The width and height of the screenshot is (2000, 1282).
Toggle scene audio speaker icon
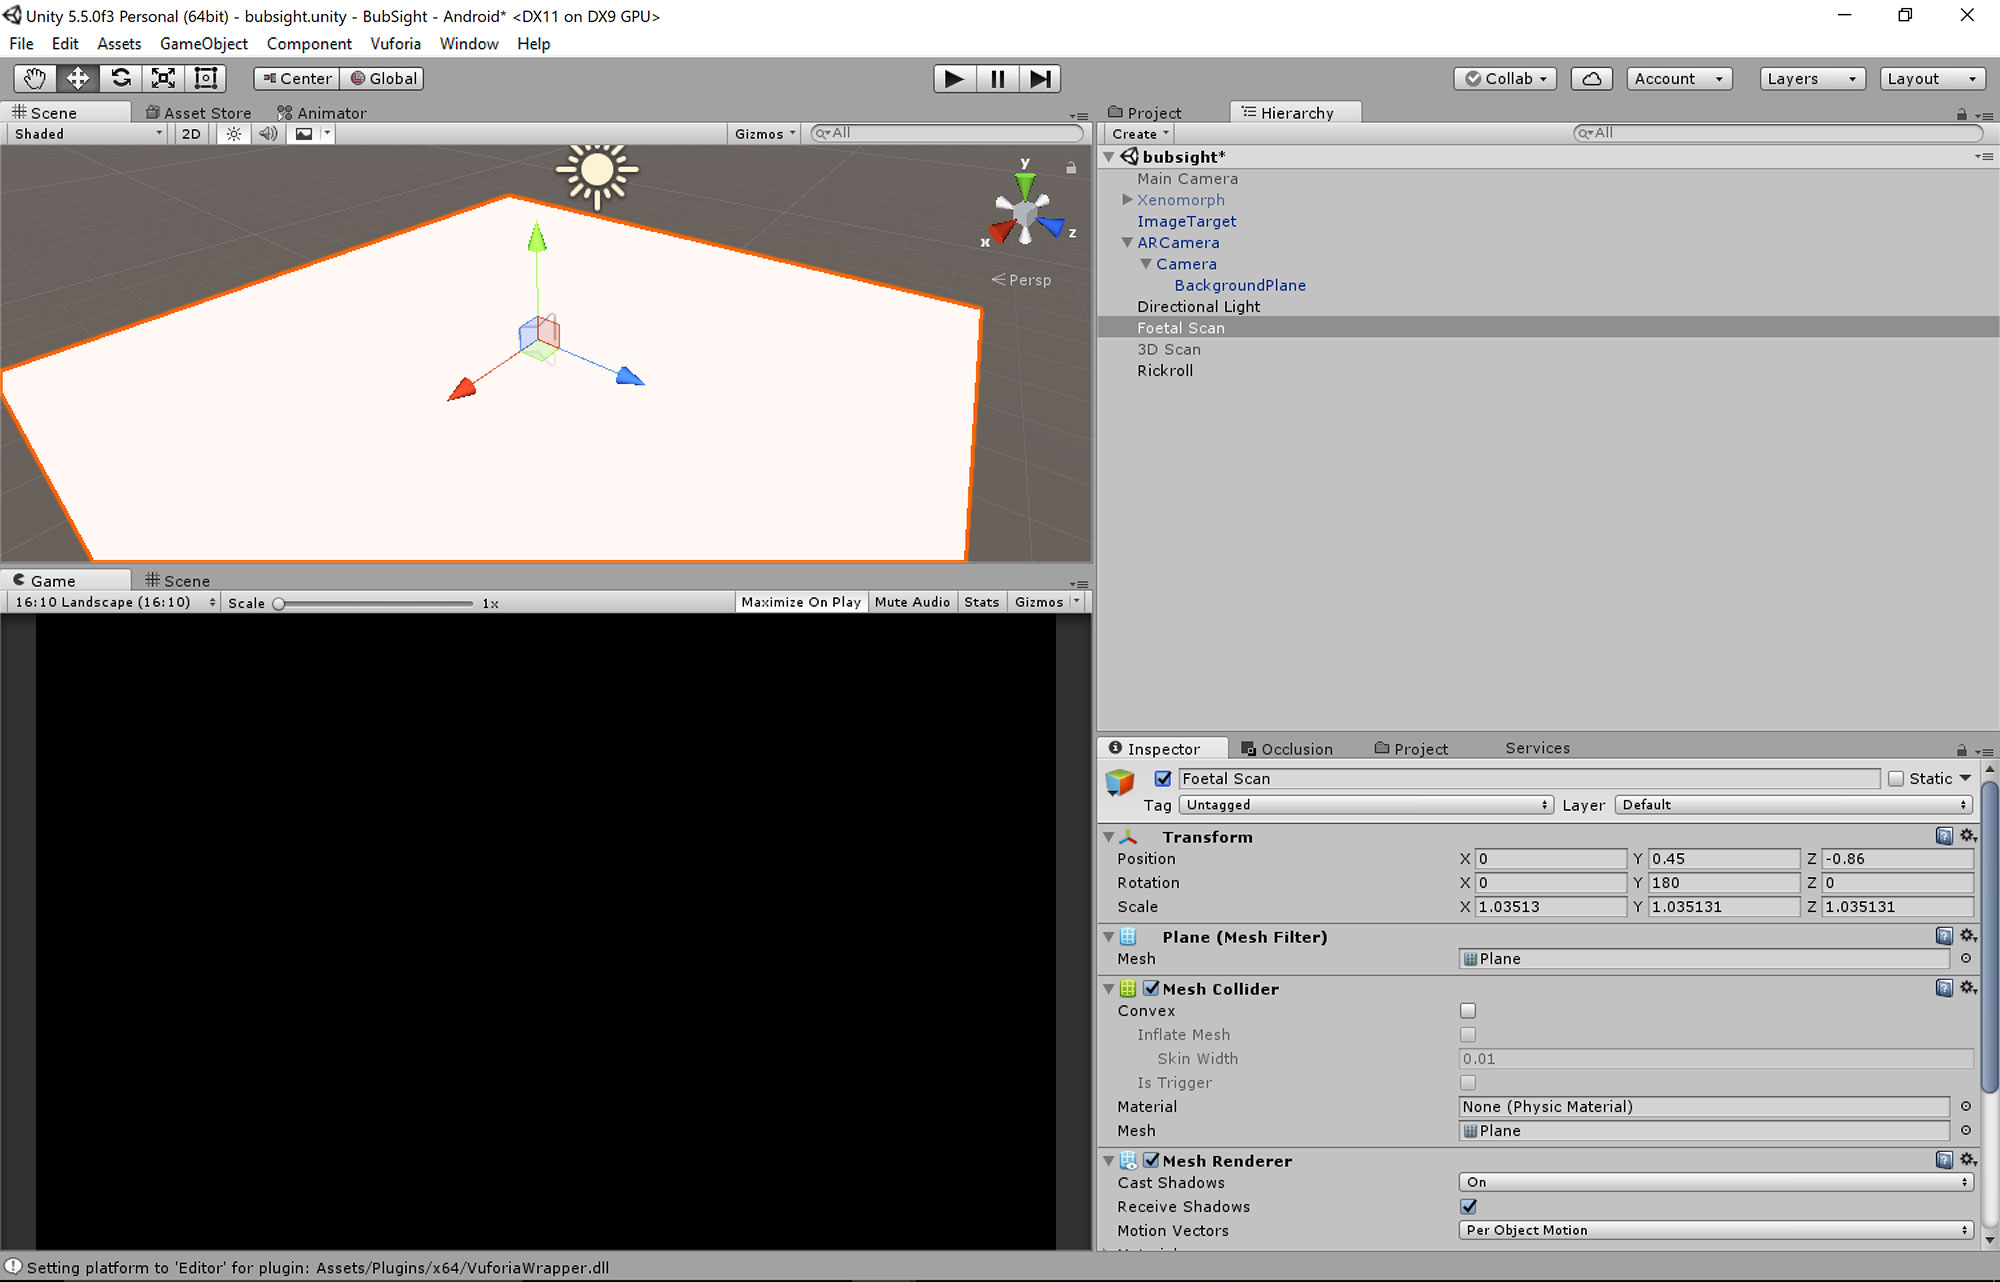pos(268,134)
